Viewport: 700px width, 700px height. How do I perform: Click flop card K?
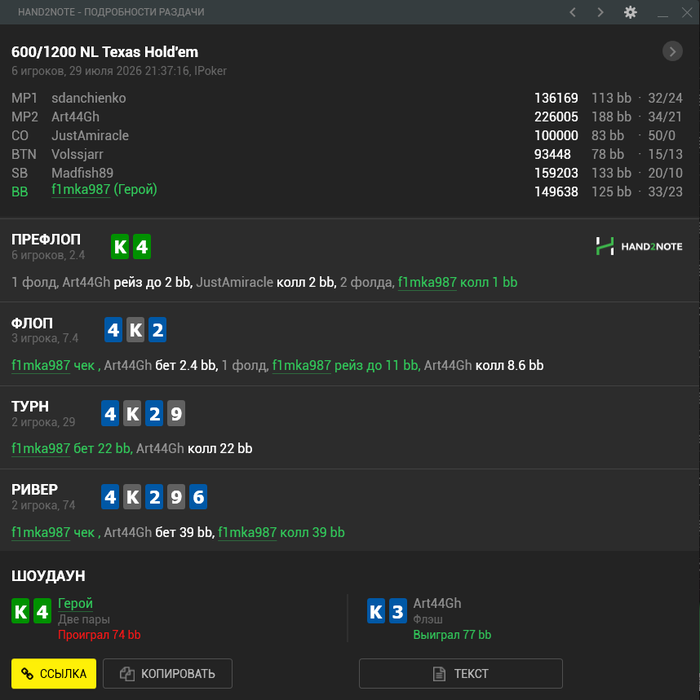pyautogui.click(x=135, y=330)
